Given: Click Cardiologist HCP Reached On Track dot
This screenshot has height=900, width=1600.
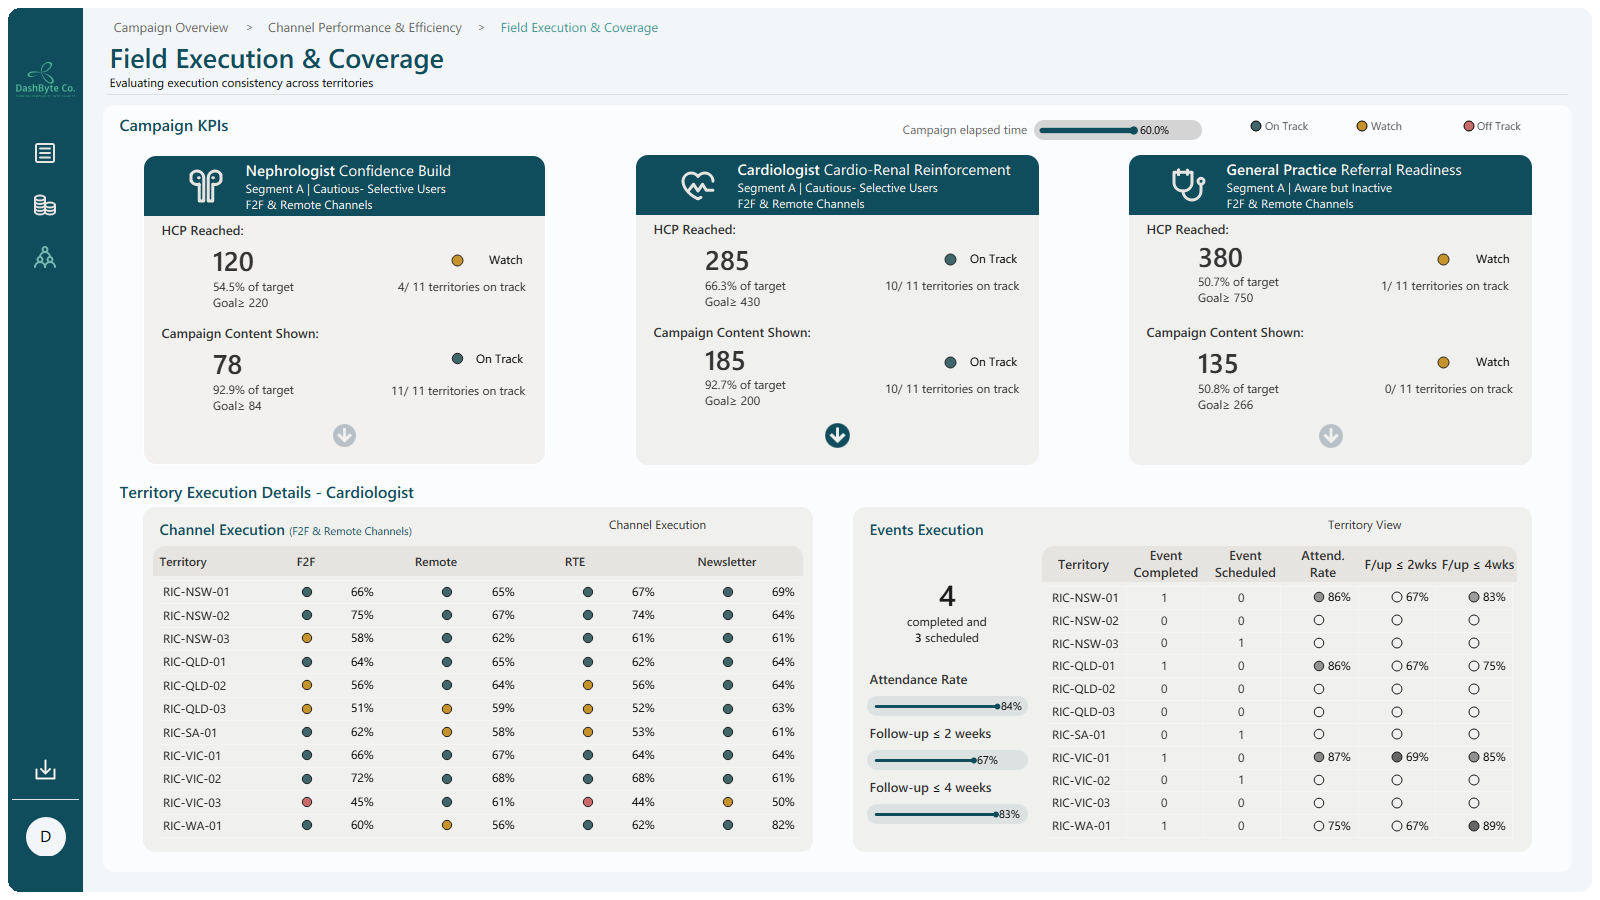Looking at the screenshot, I should [x=950, y=259].
